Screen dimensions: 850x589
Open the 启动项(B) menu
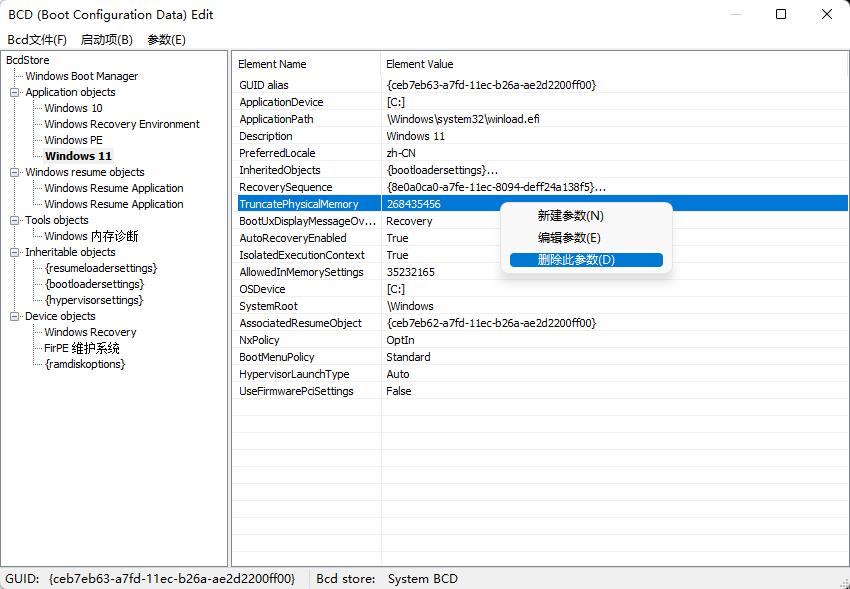tap(106, 40)
